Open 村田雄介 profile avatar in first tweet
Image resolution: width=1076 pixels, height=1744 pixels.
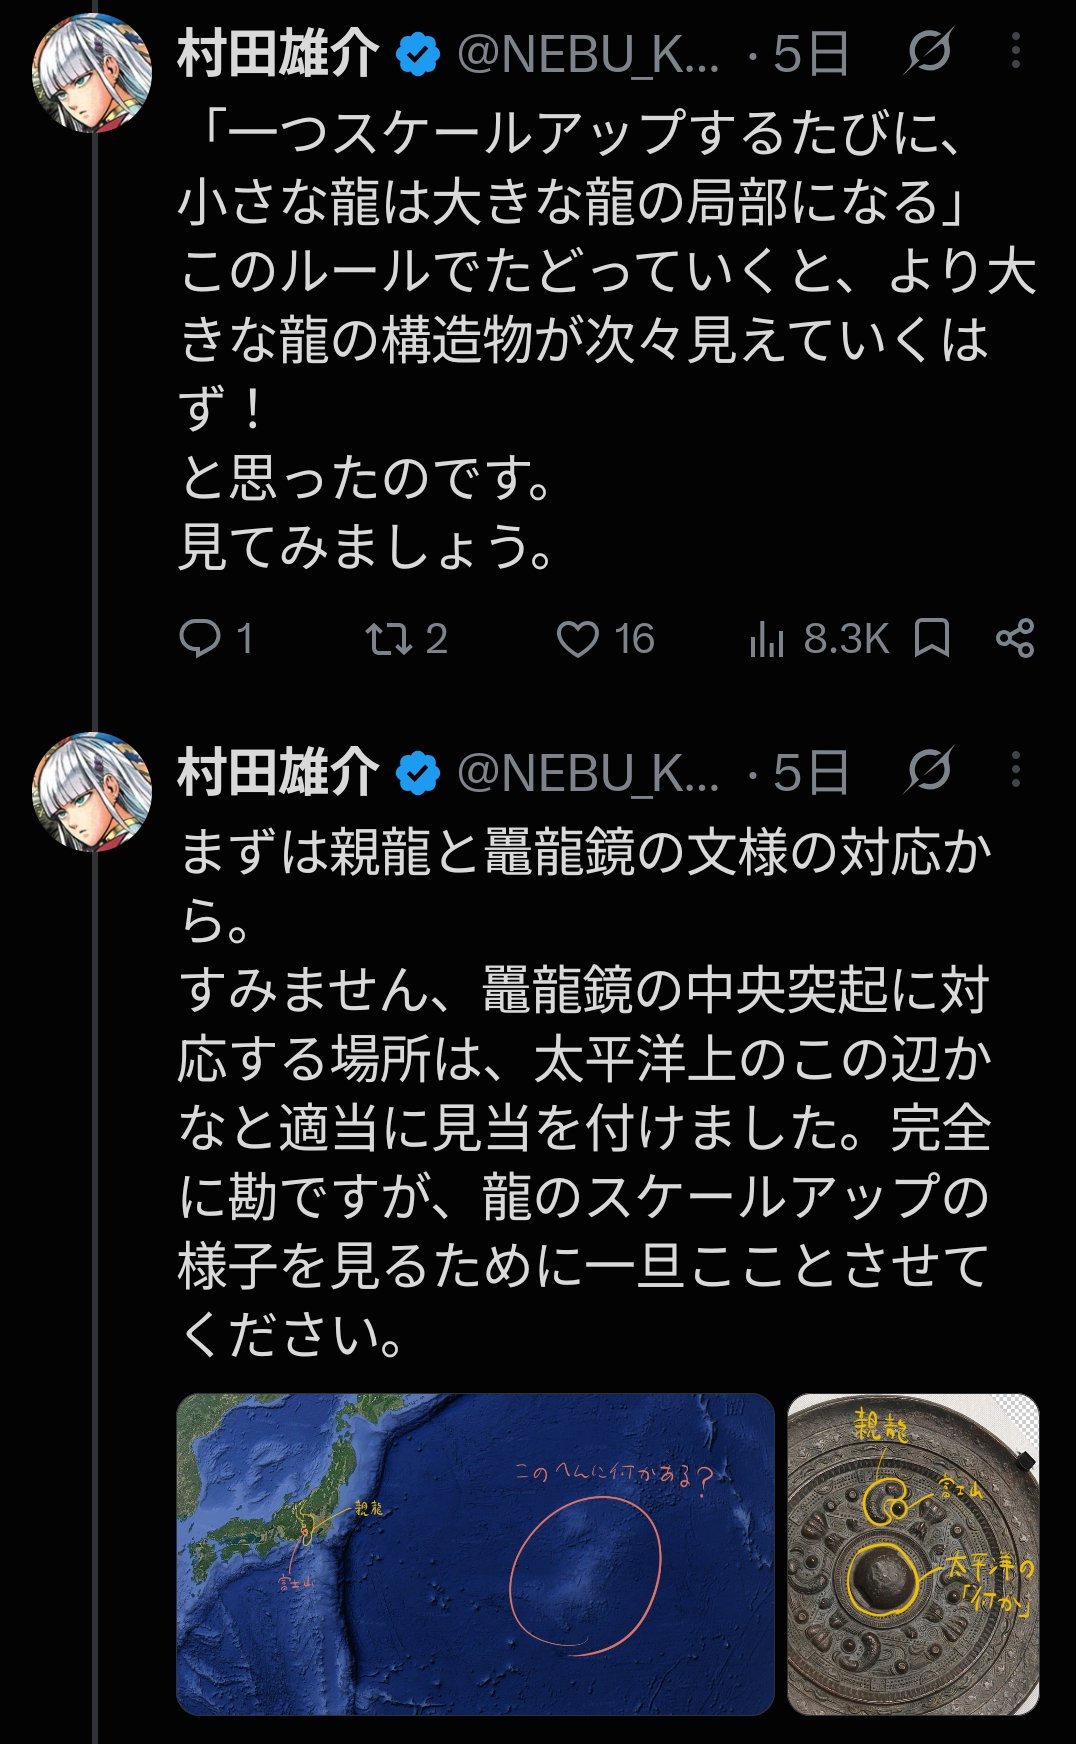[x=92, y=74]
